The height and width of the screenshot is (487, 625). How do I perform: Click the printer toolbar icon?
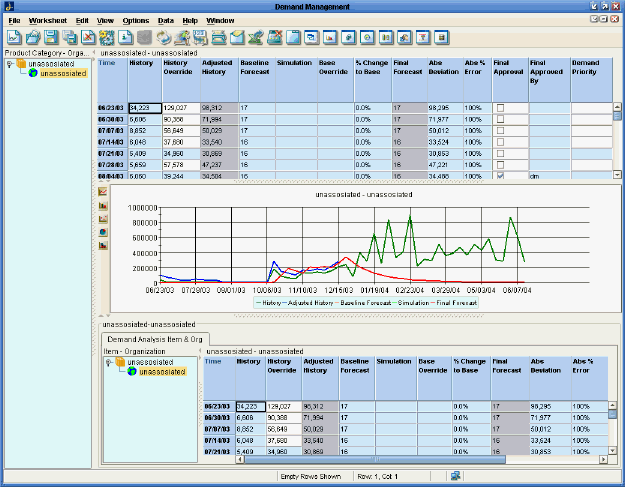[x=219, y=37]
